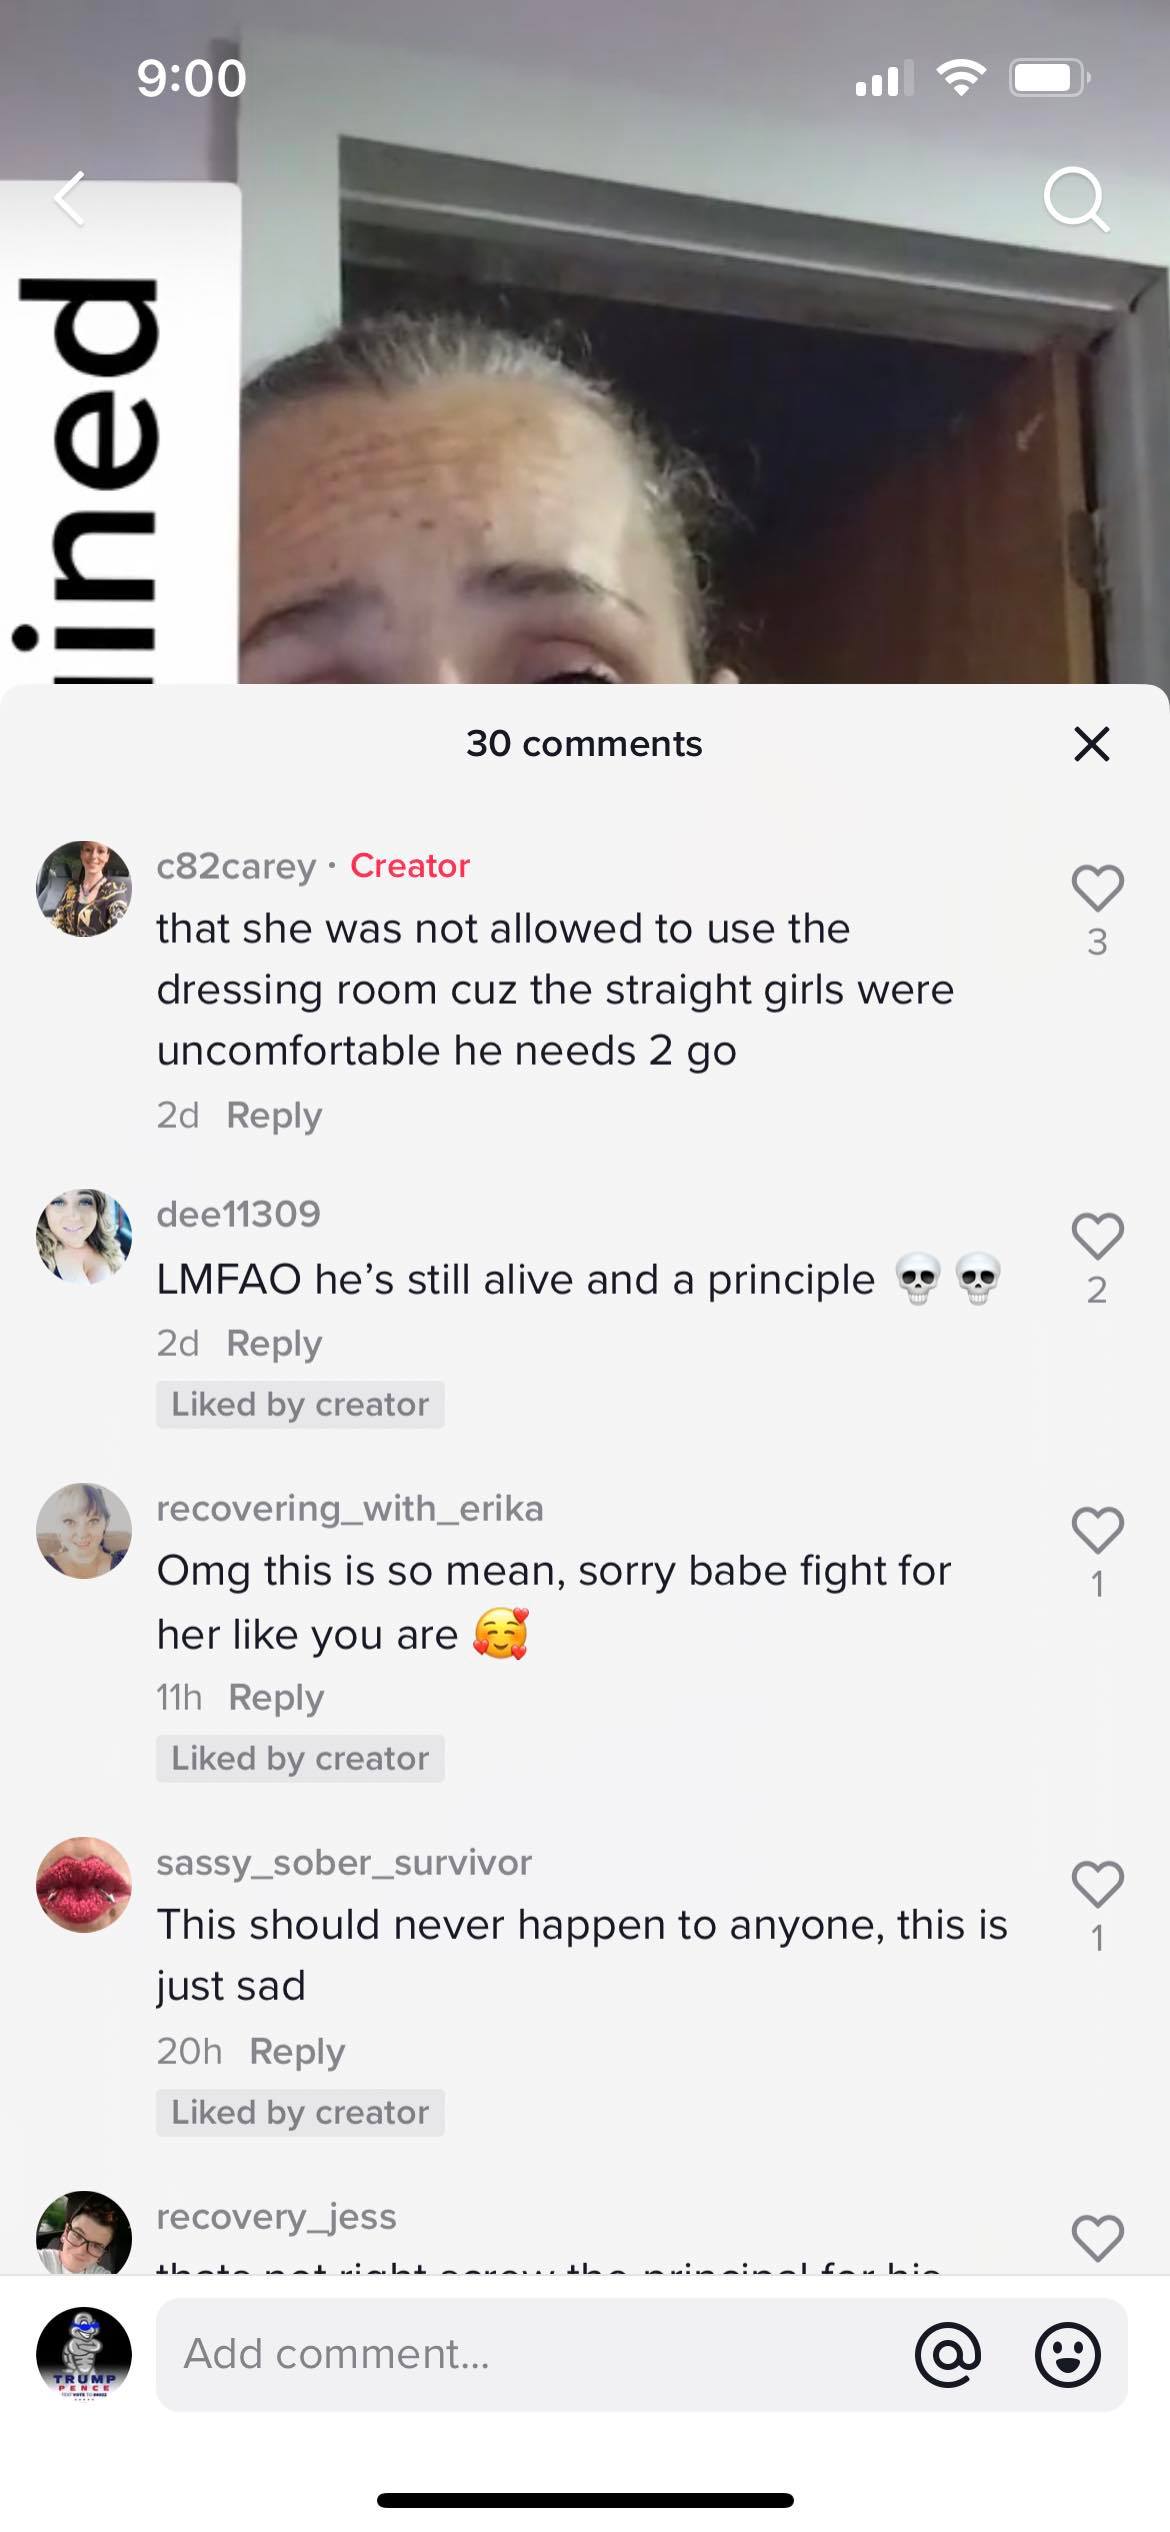Viewport: 1170px width, 2532px height.
Task: Reply to c82carey's comment
Action: 274,1115
